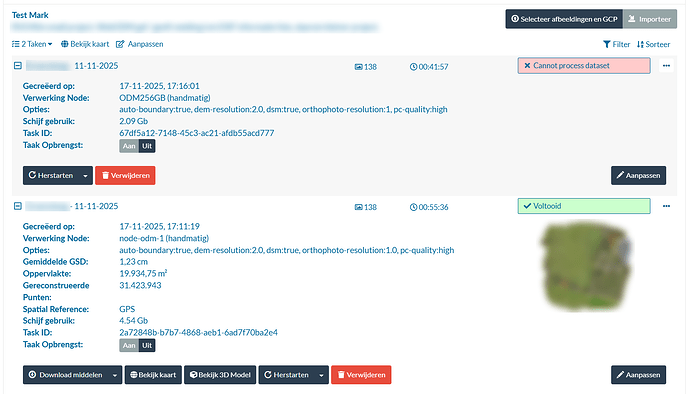
Task: Open the 2 Taken dropdown
Action: click(32, 44)
